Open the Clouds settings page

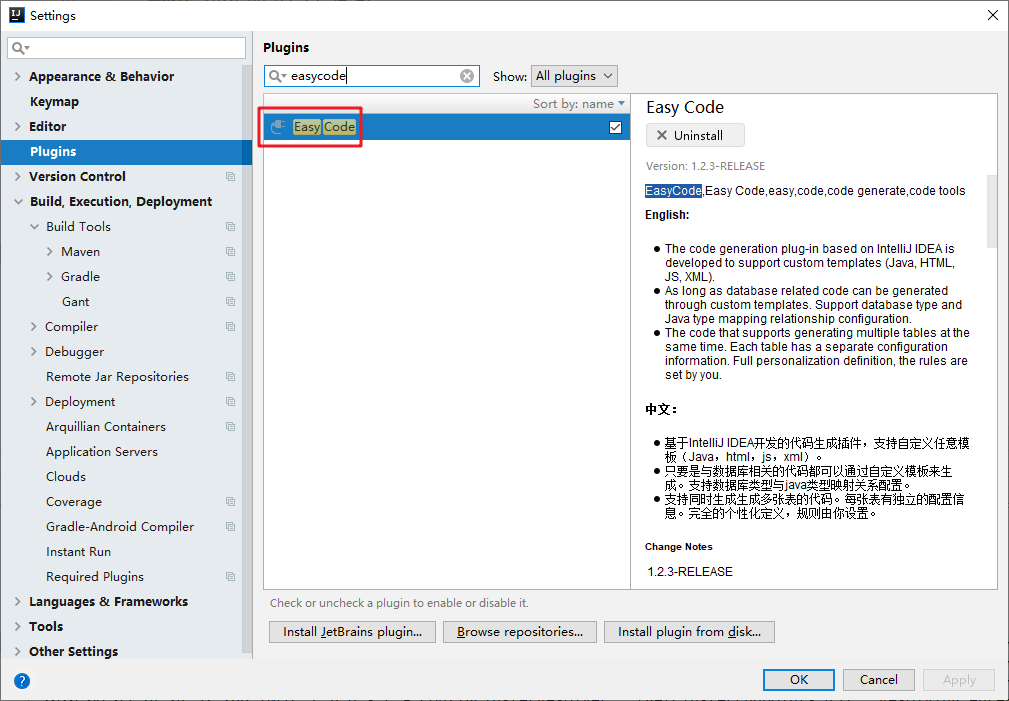coord(66,477)
